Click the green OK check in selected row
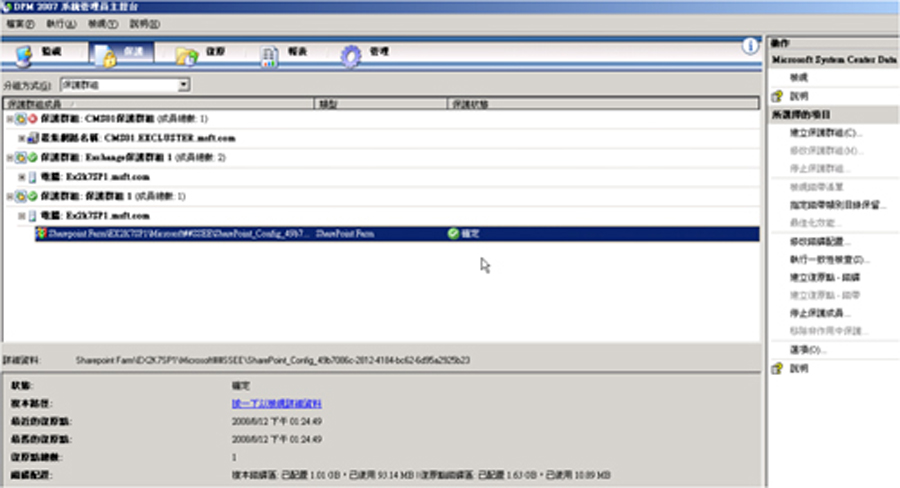900x488 pixels. coord(453,233)
